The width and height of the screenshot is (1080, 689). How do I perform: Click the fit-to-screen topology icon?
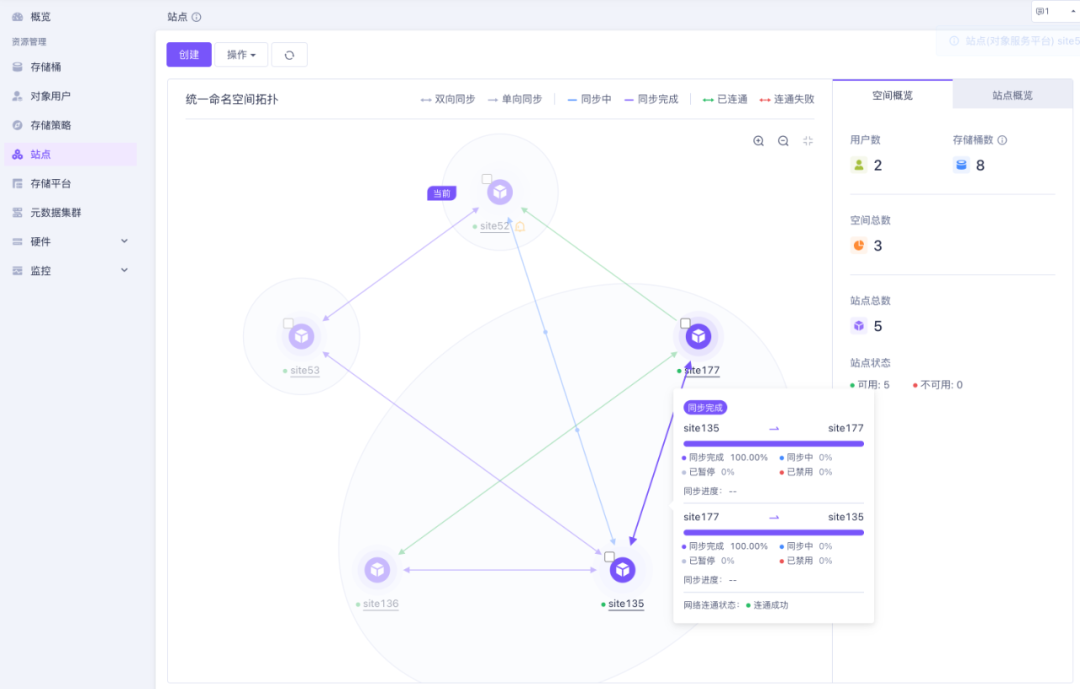[x=808, y=141]
